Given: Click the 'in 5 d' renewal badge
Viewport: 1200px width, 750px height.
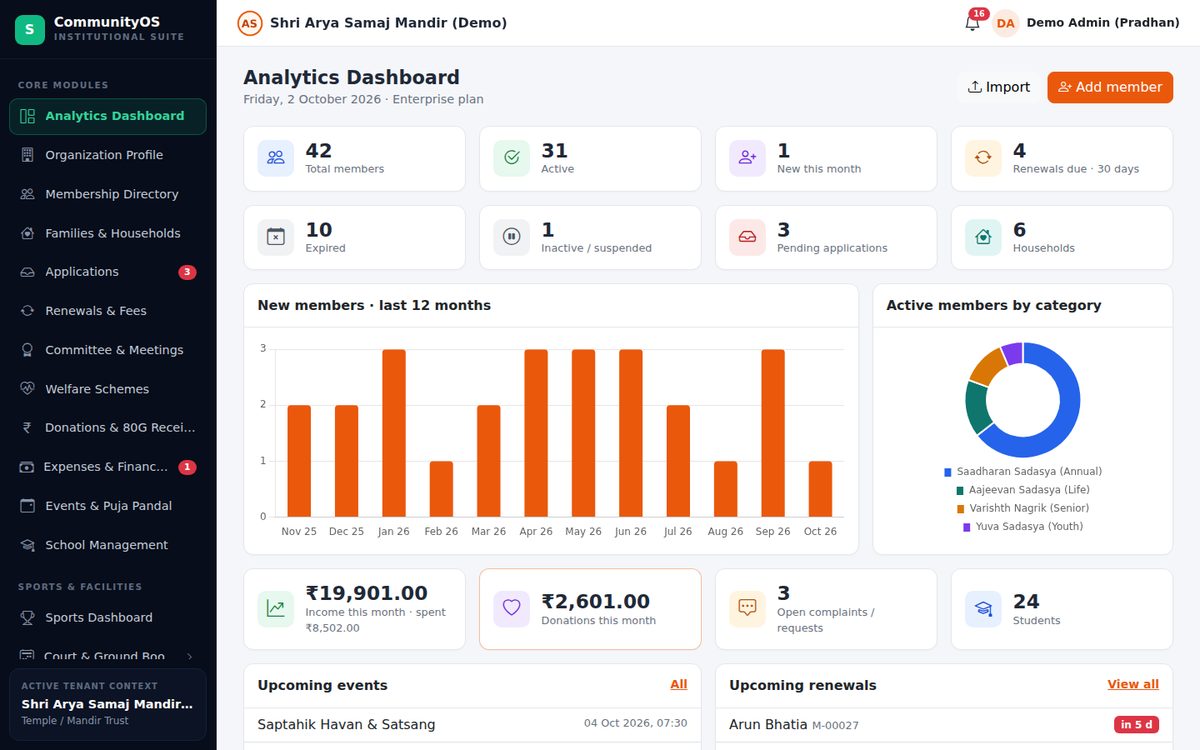Looking at the screenshot, I should pos(1136,725).
